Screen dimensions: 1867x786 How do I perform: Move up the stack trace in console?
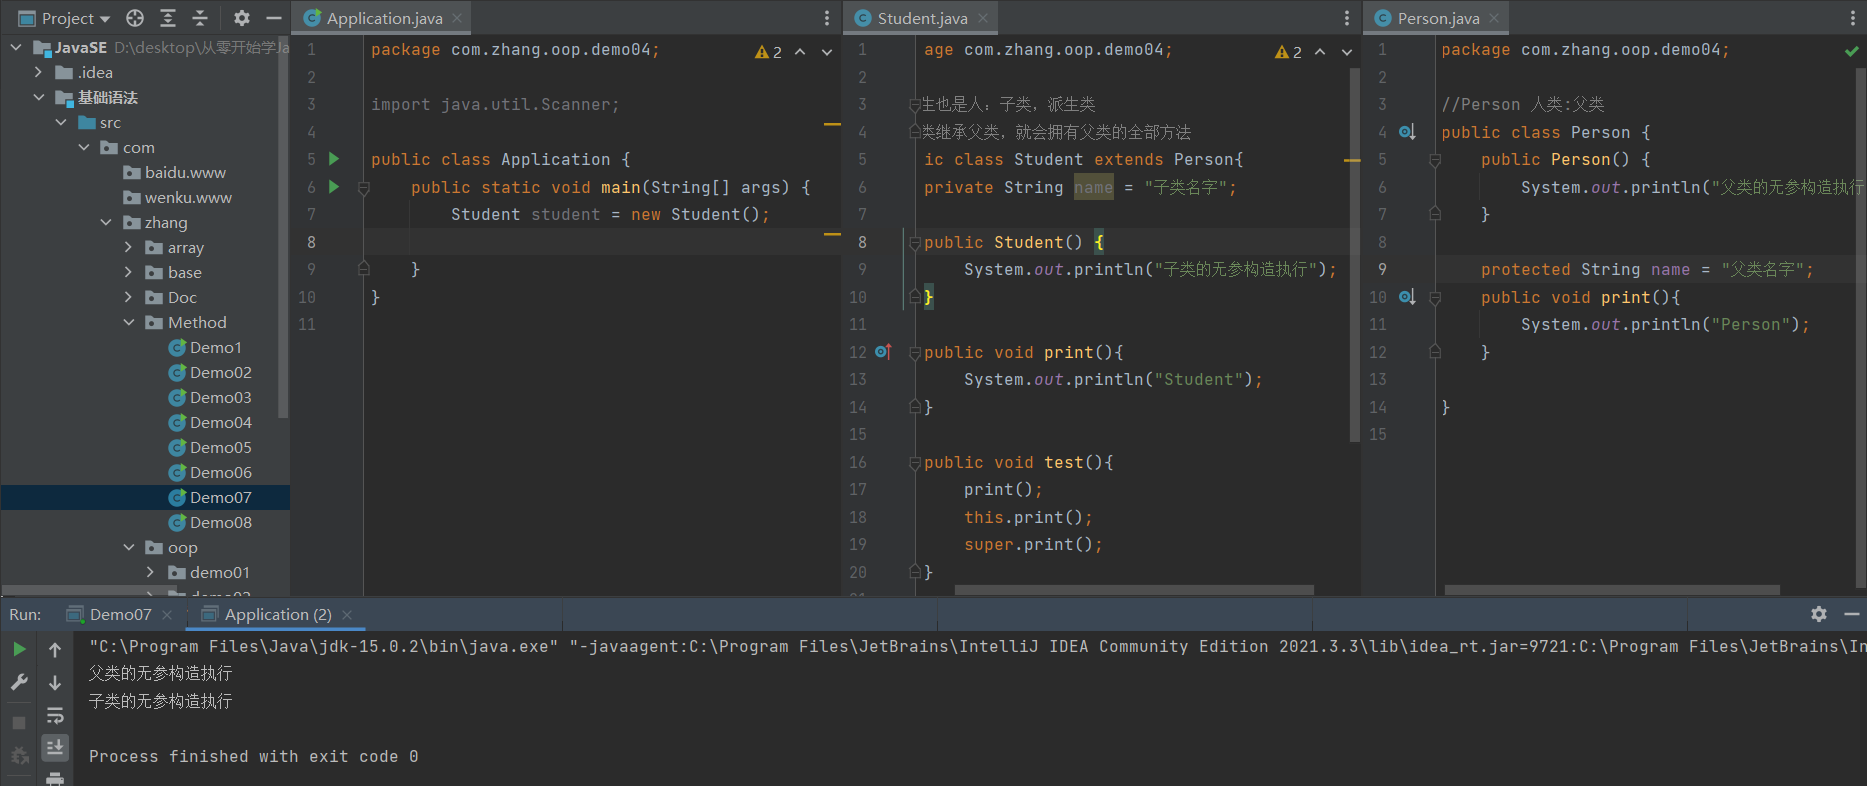[55, 650]
